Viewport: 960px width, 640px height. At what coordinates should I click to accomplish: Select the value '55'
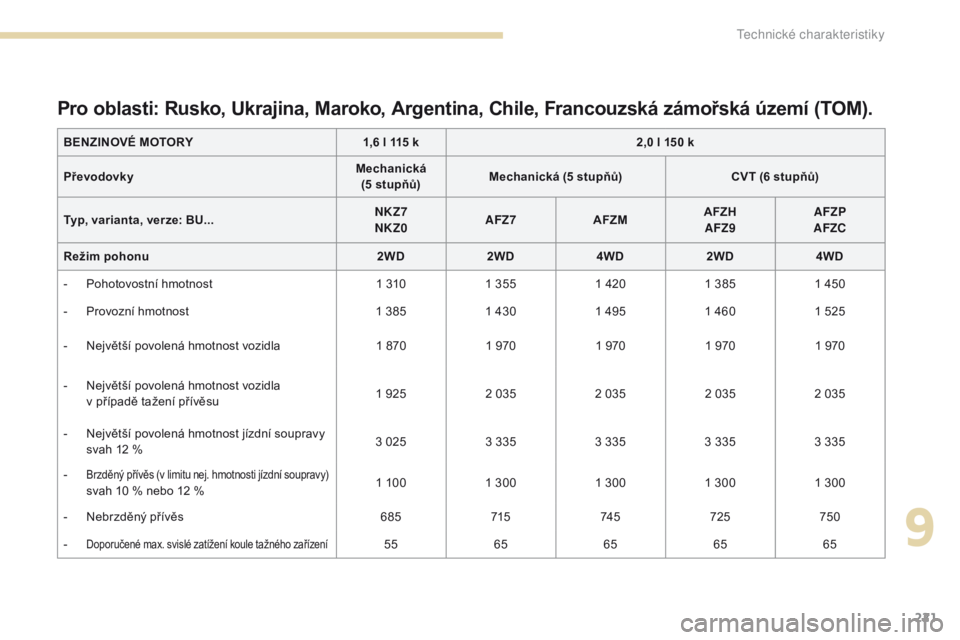coord(391,544)
